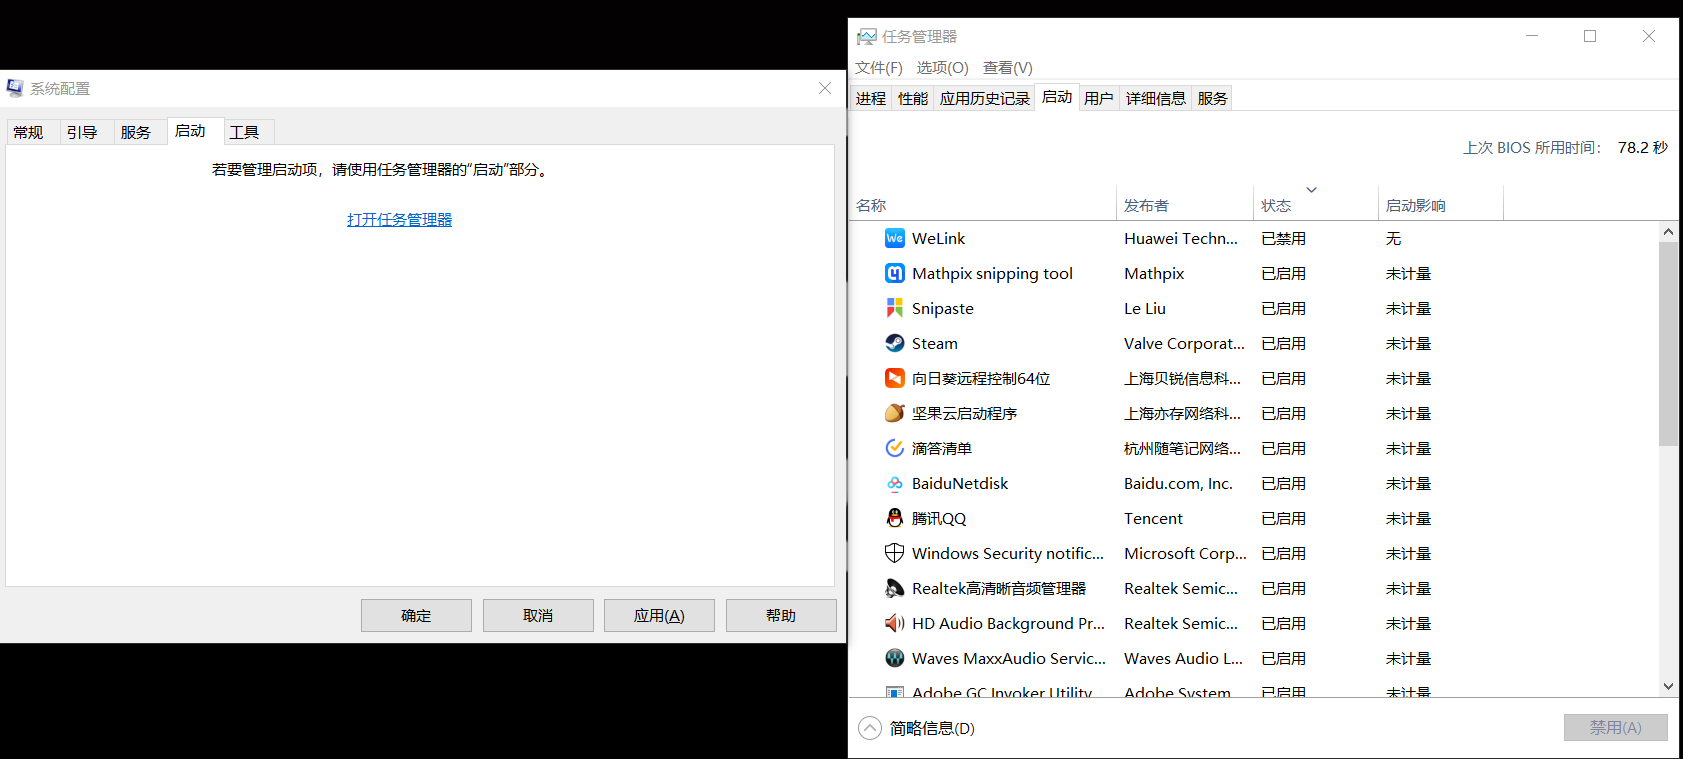This screenshot has height=759, width=1683.
Task: Click the startup list scrollbar up arrow
Action: coord(1668,231)
